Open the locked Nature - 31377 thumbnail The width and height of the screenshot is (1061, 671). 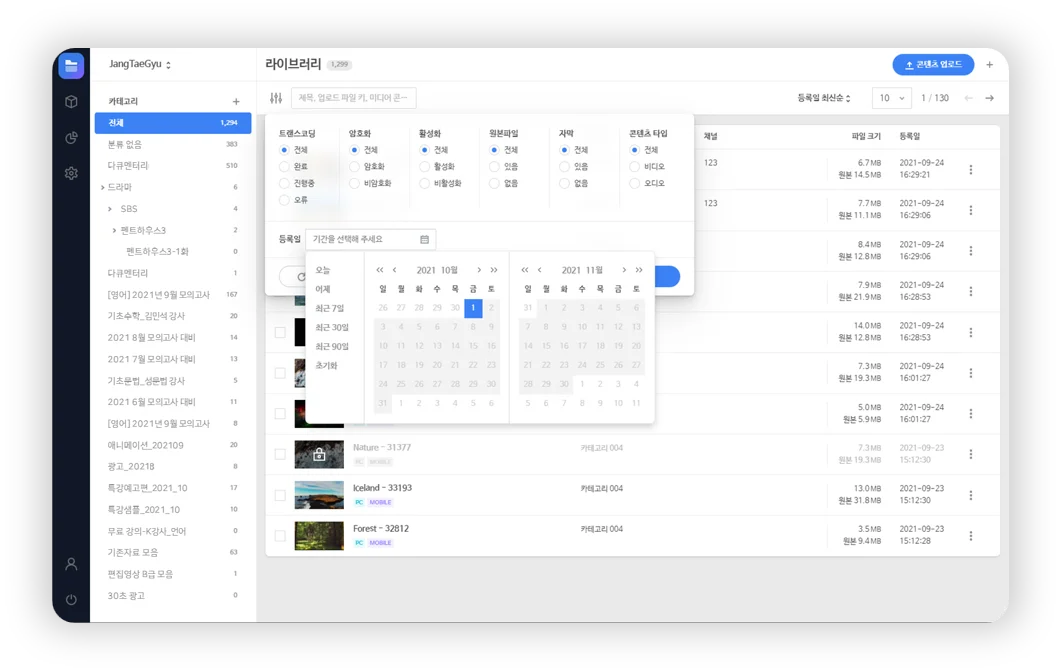[x=319, y=455]
